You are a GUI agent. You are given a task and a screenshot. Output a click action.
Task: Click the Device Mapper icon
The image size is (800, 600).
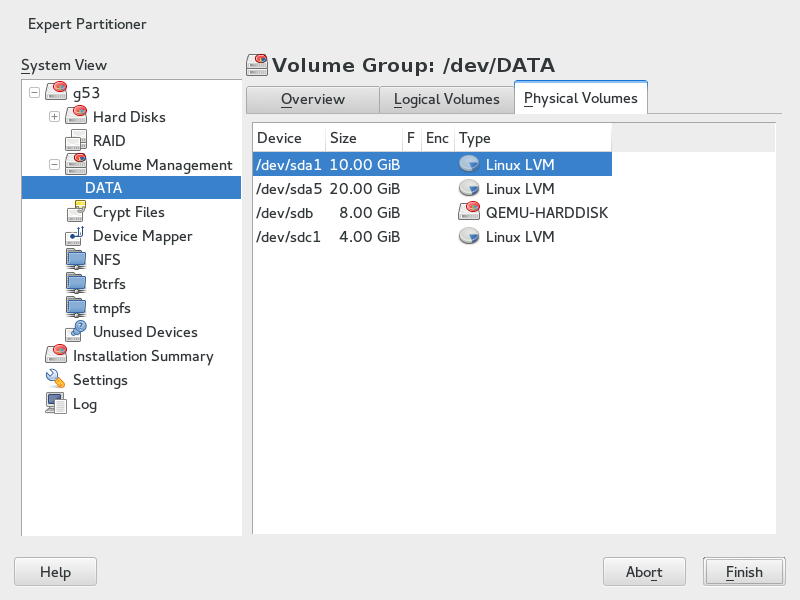pyautogui.click(x=76, y=236)
